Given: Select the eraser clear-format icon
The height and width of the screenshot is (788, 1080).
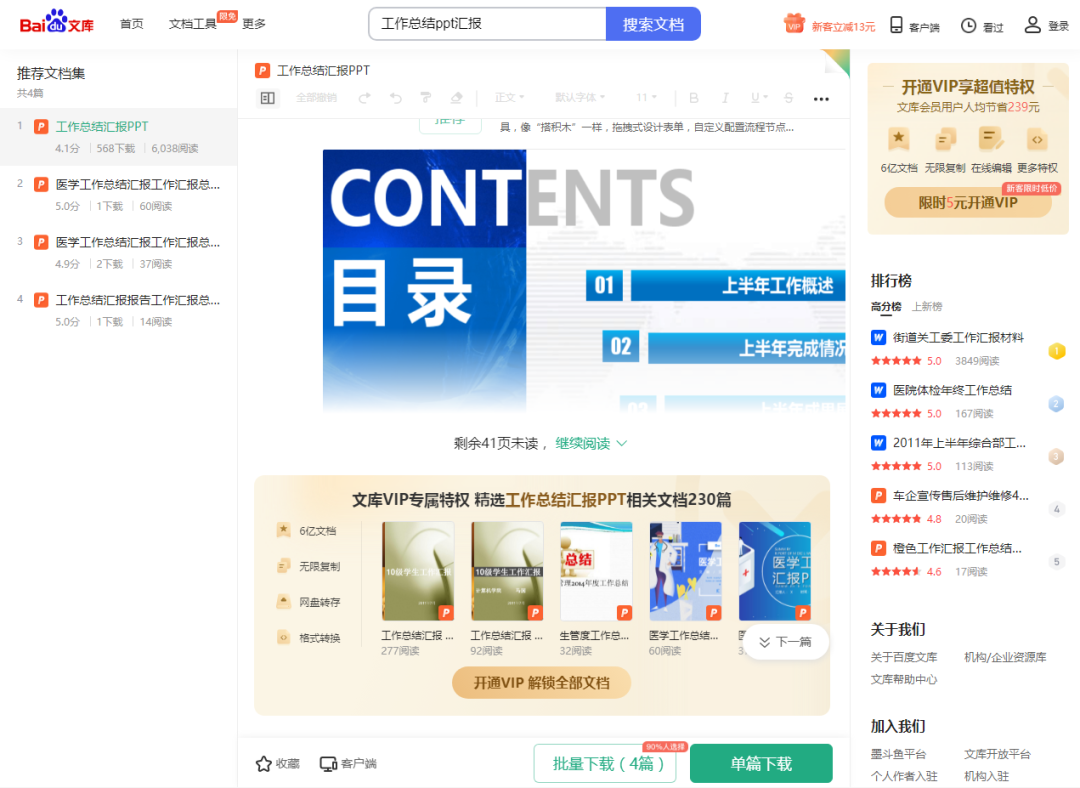Looking at the screenshot, I should [456, 98].
